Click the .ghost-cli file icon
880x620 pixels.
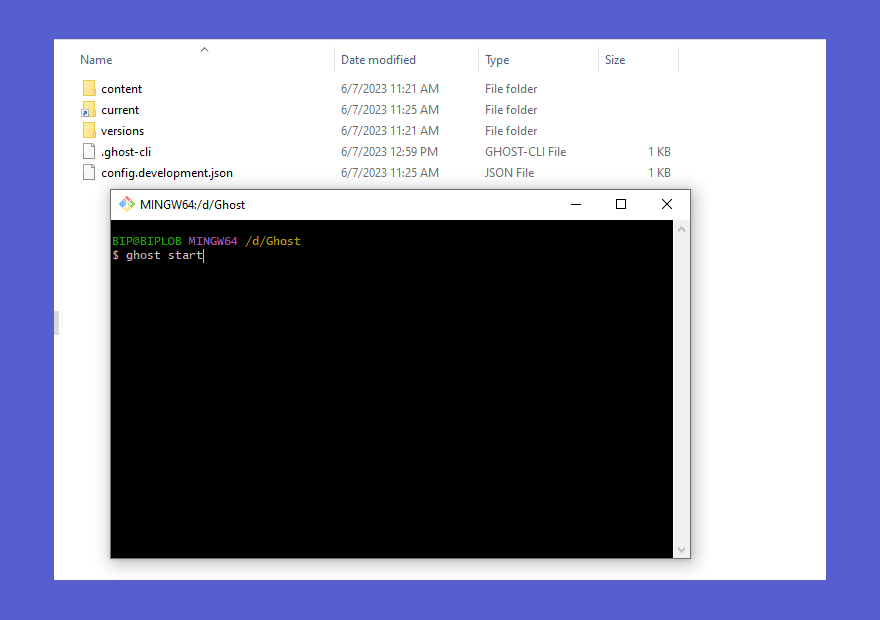coord(89,151)
